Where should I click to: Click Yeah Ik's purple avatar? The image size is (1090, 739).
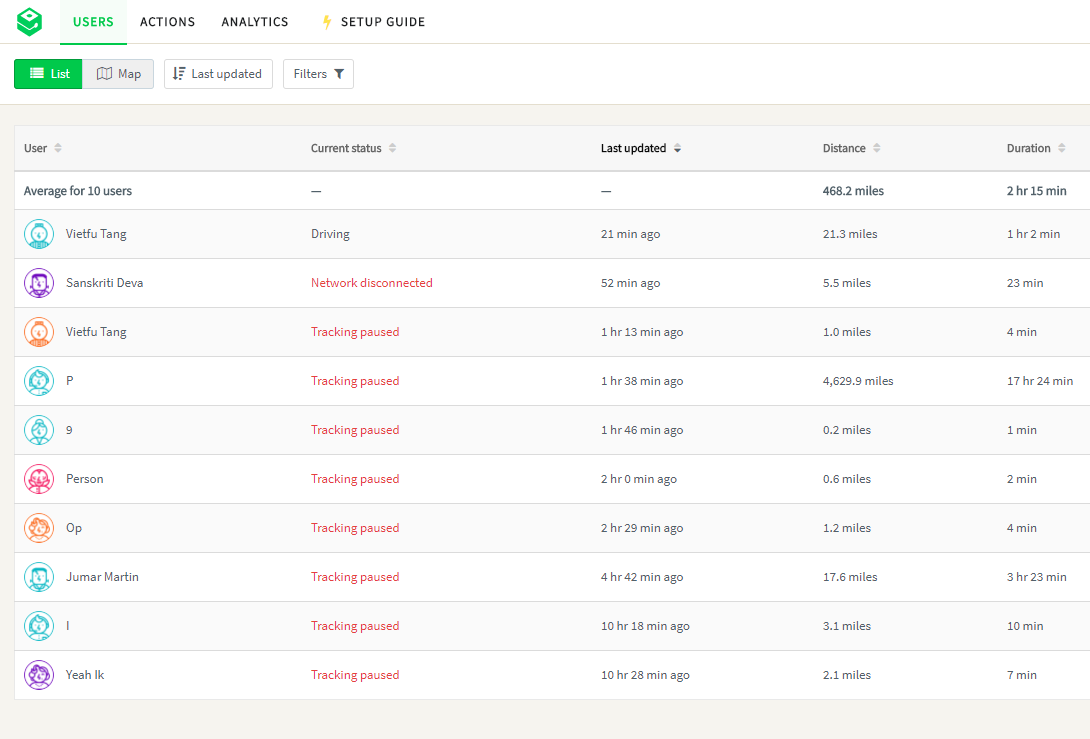(x=39, y=675)
